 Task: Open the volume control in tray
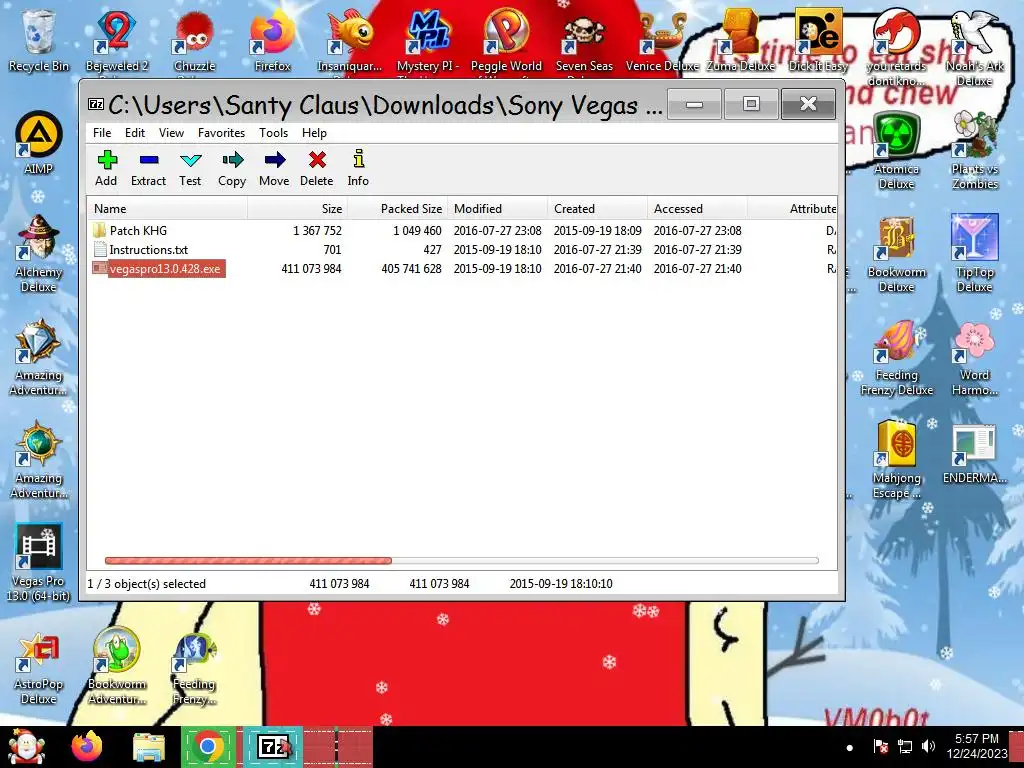[928, 746]
